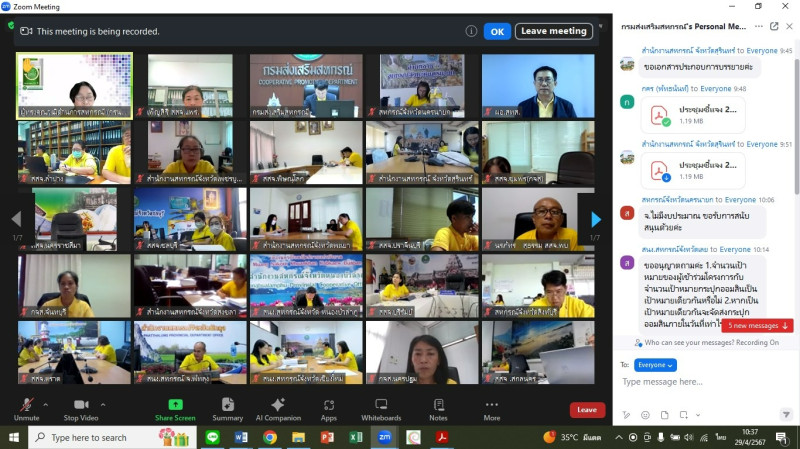Viewport: 800px width, 449px height.
Task: Open Microsoft Word from the Windows taskbar
Action: pyautogui.click(x=241, y=437)
